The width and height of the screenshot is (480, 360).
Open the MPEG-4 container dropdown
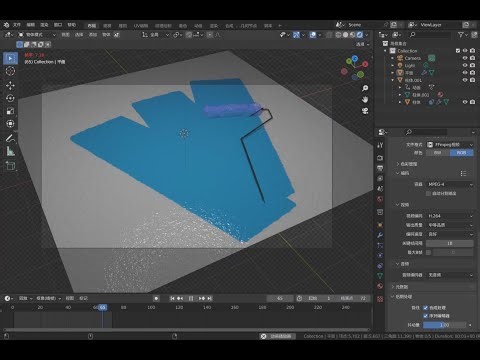tap(450, 184)
